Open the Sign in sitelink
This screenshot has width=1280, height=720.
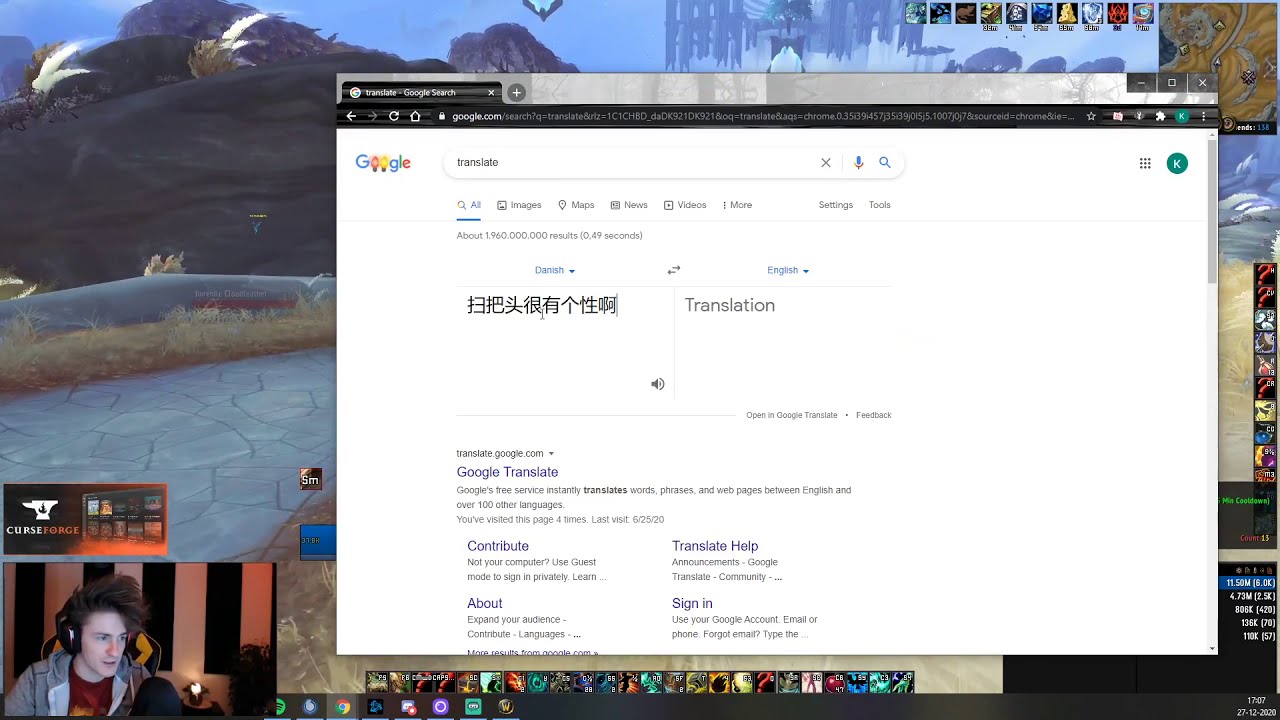[x=692, y=603]
